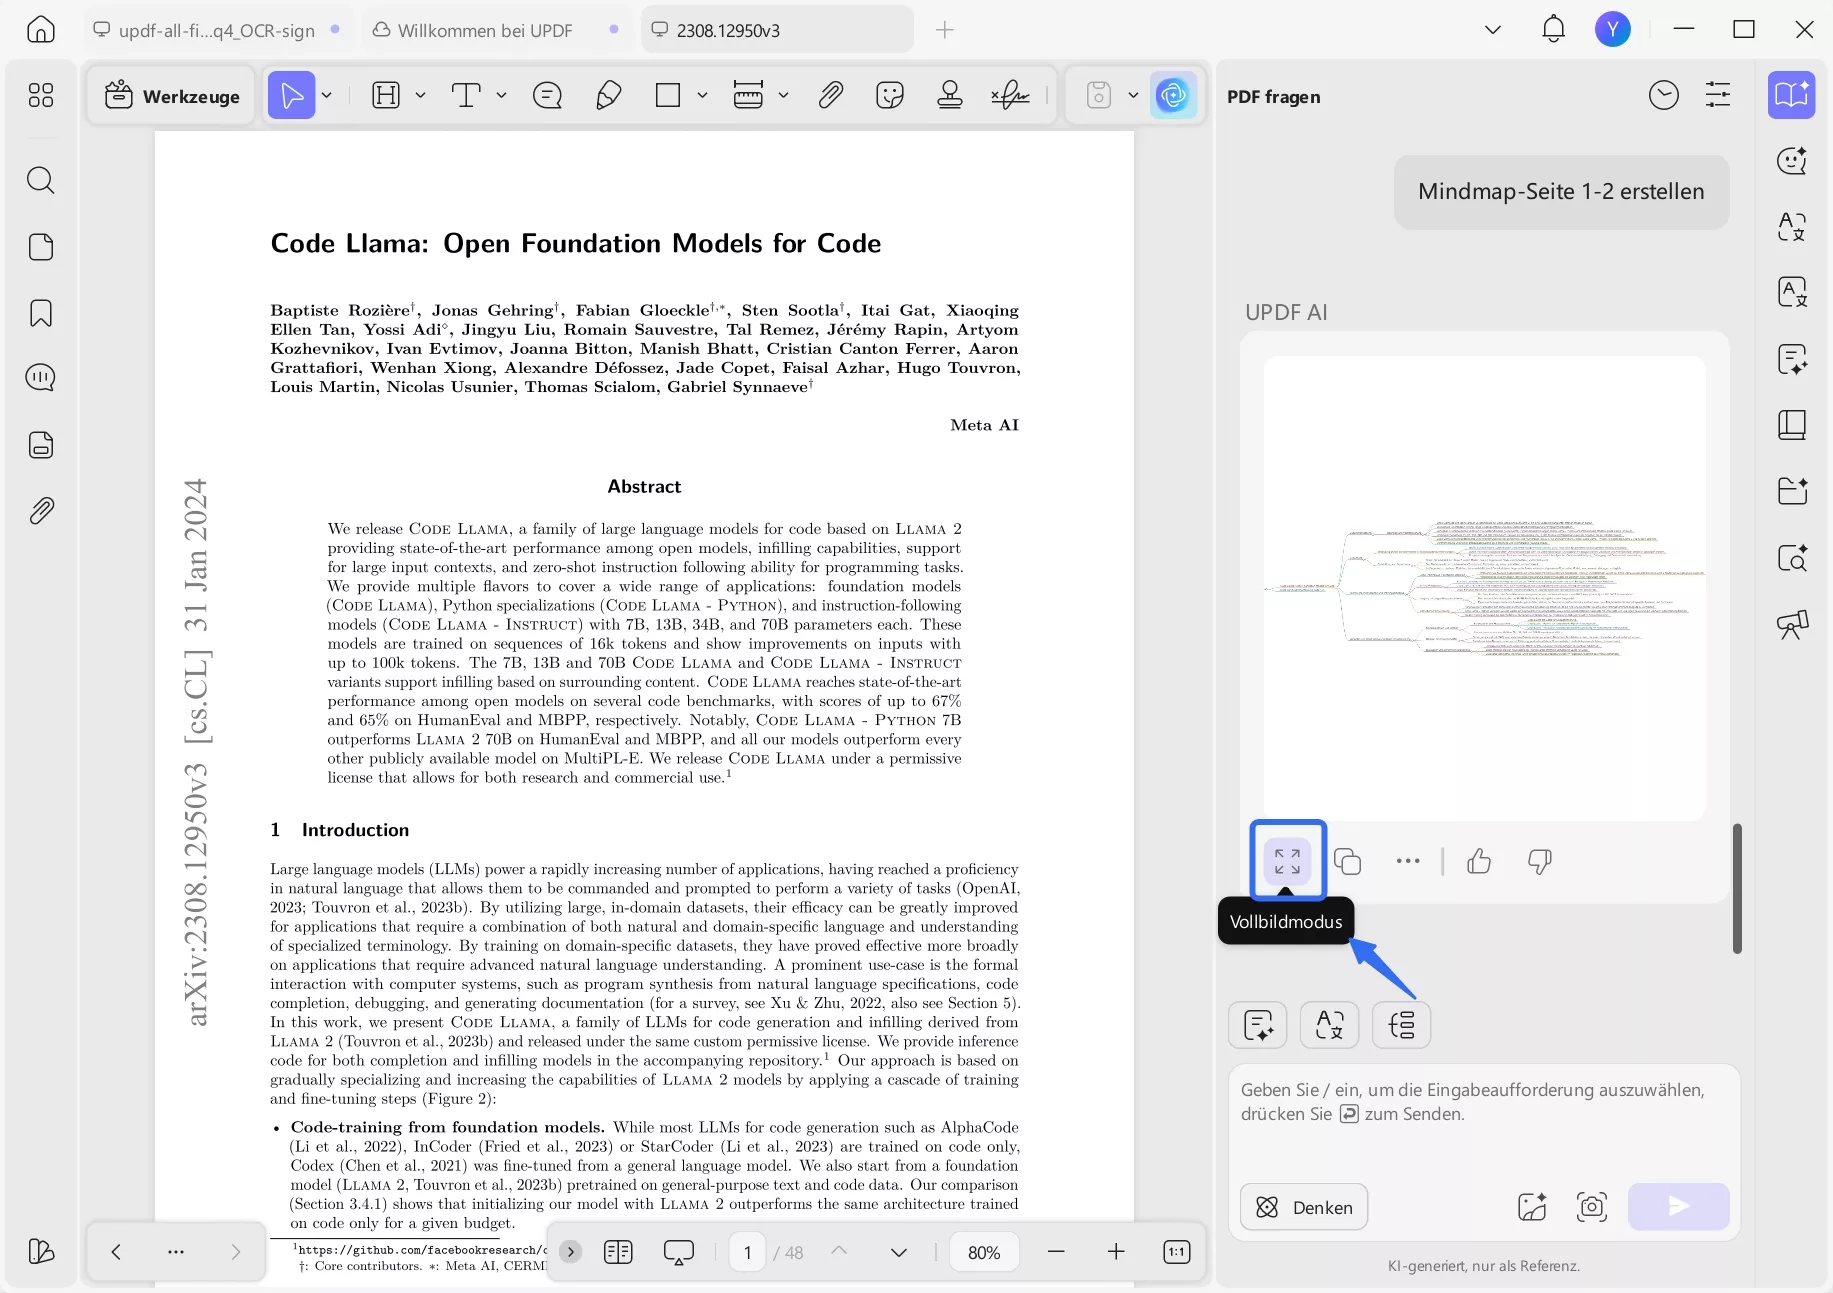
Task: Dislike the AI response with thumbs down
Action: (1540, 861)
